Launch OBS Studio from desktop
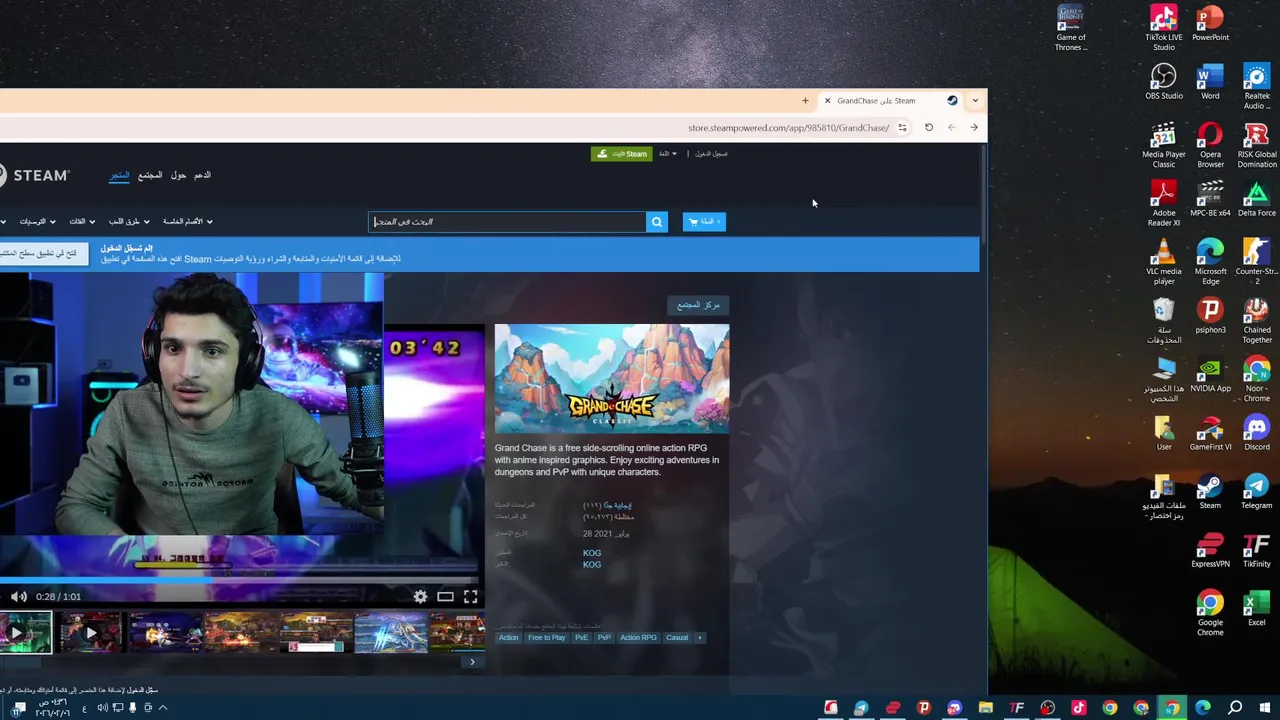1280x720 pixels. pyautogui.click(x=1164, y=82)
